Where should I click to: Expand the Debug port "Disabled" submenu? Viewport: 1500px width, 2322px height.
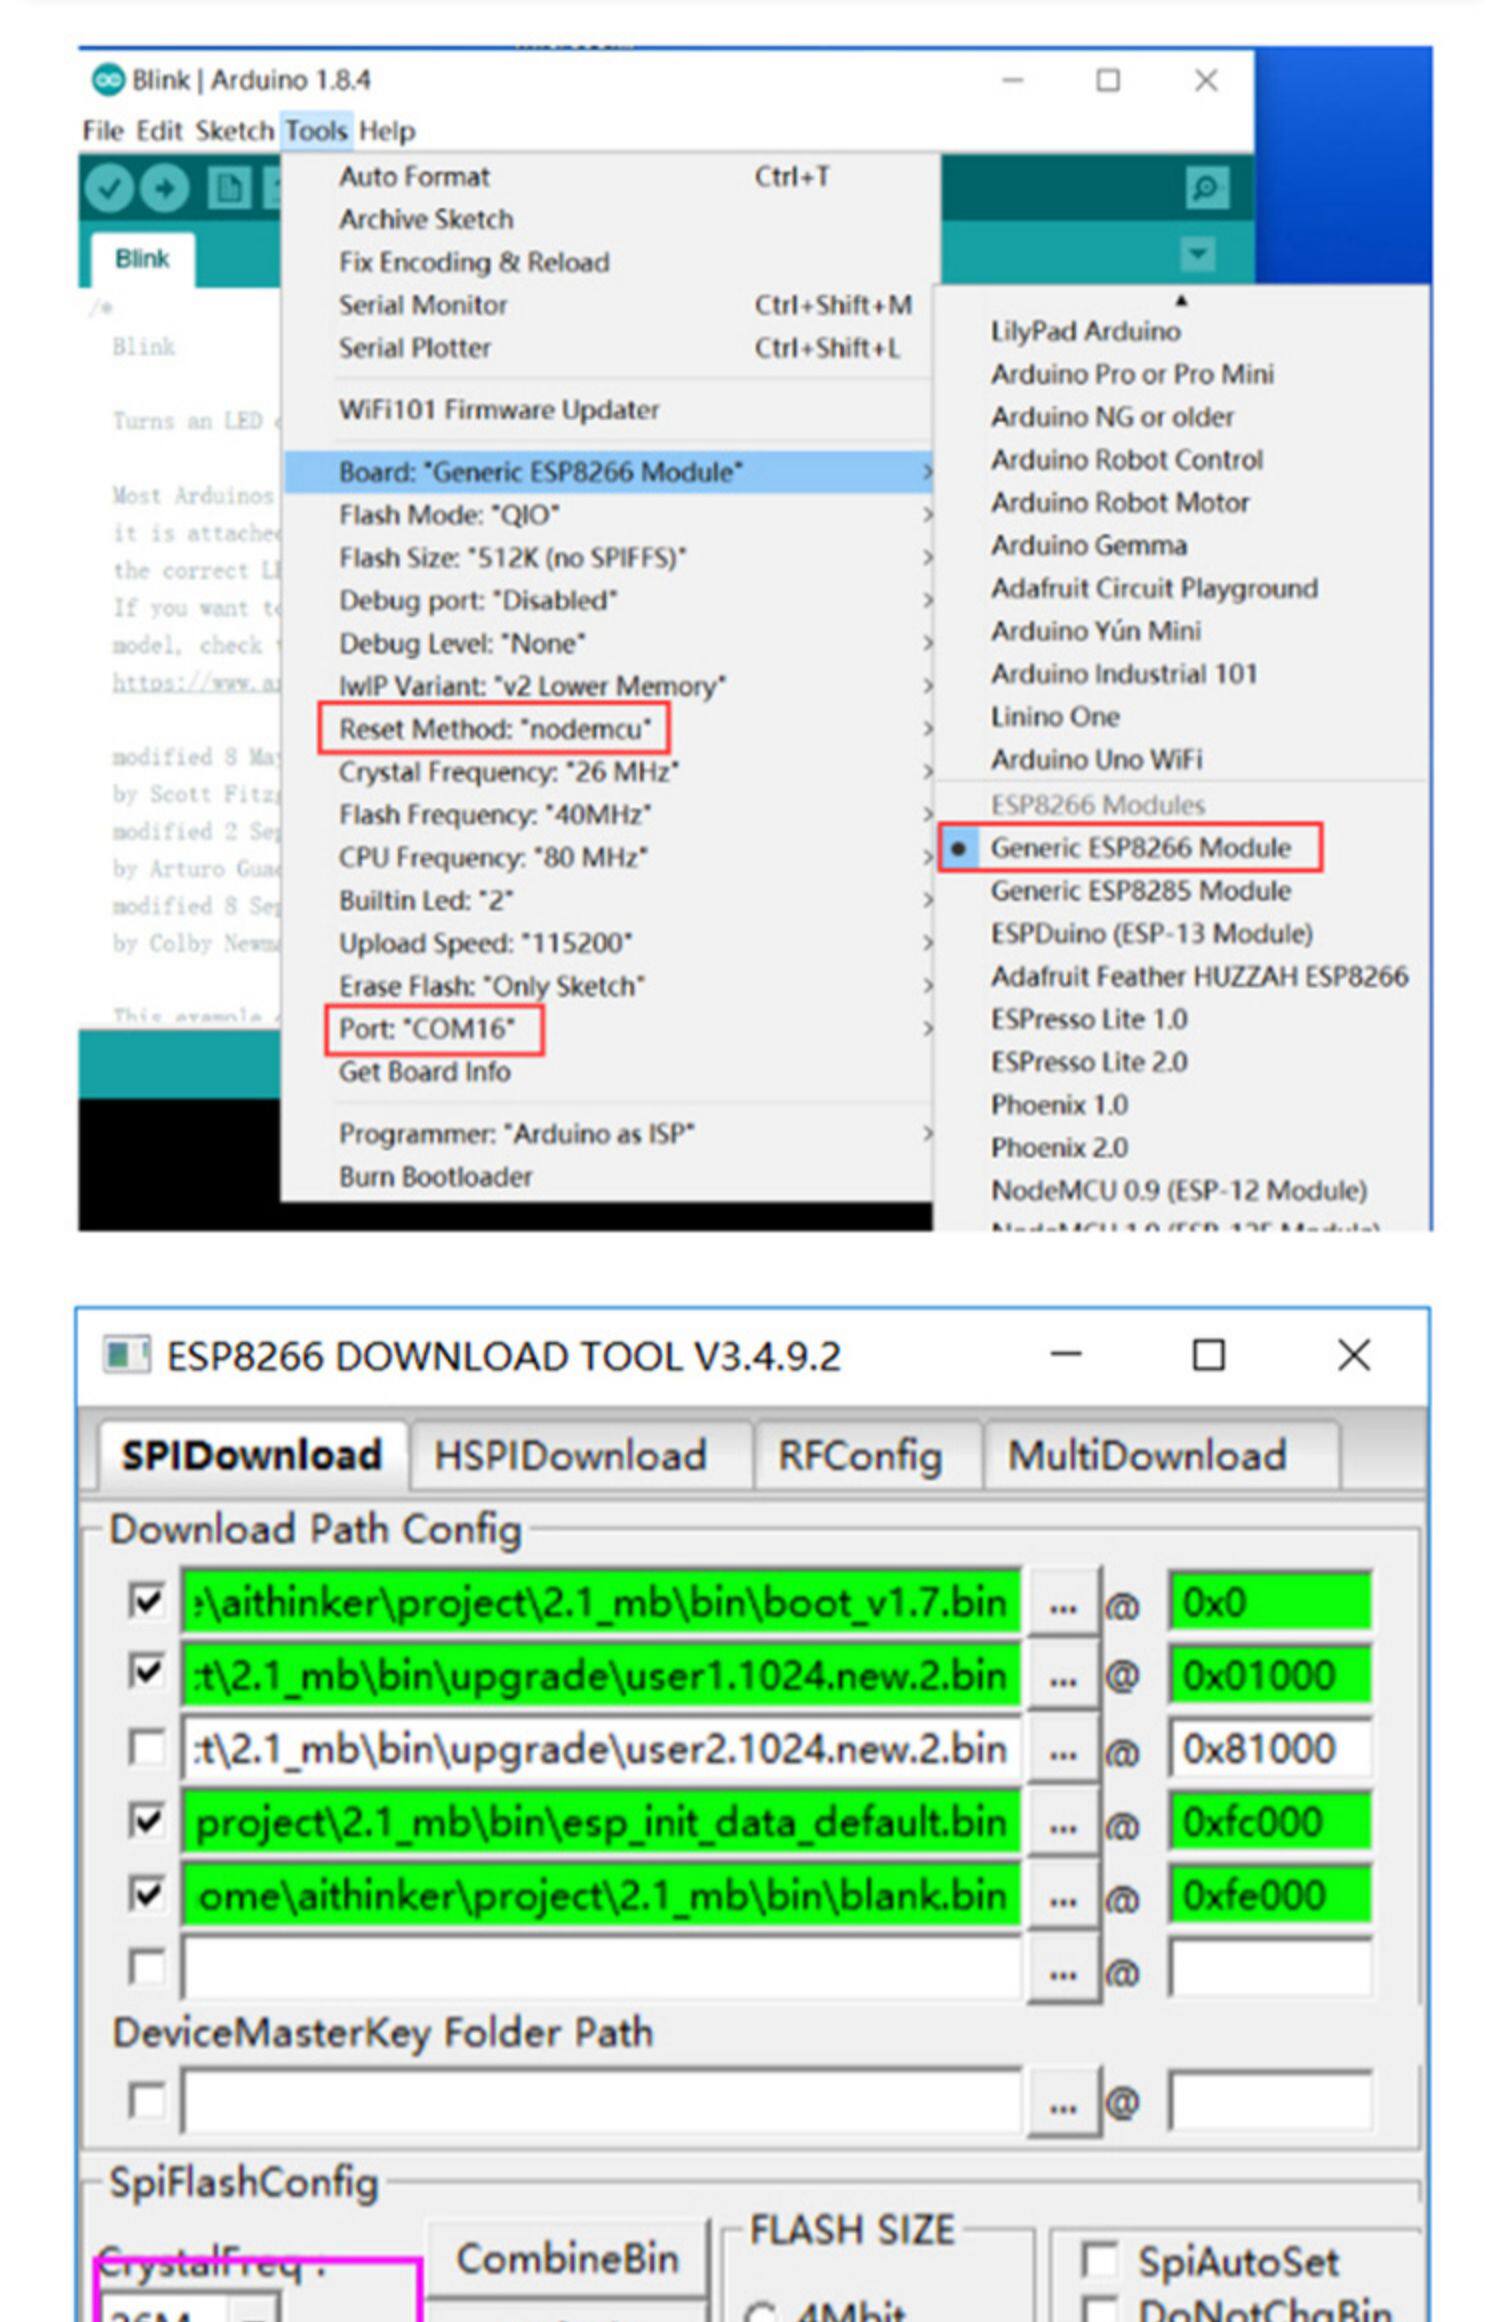click(610, 600)
